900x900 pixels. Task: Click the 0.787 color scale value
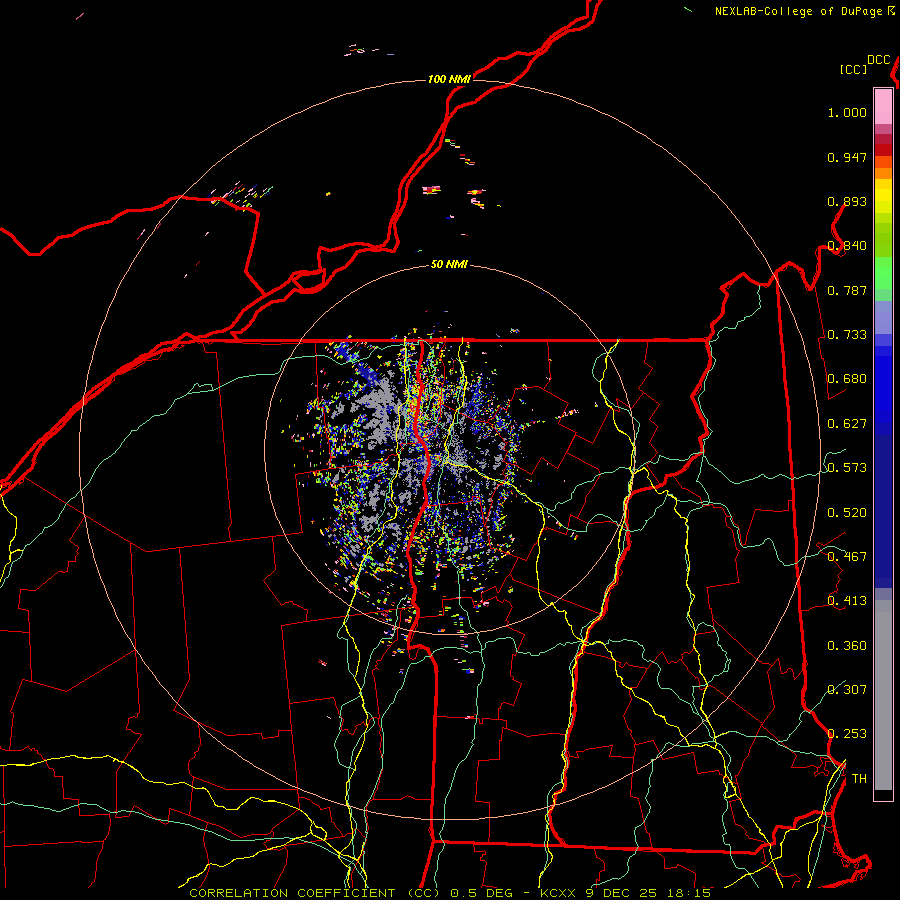pos(847,290)
